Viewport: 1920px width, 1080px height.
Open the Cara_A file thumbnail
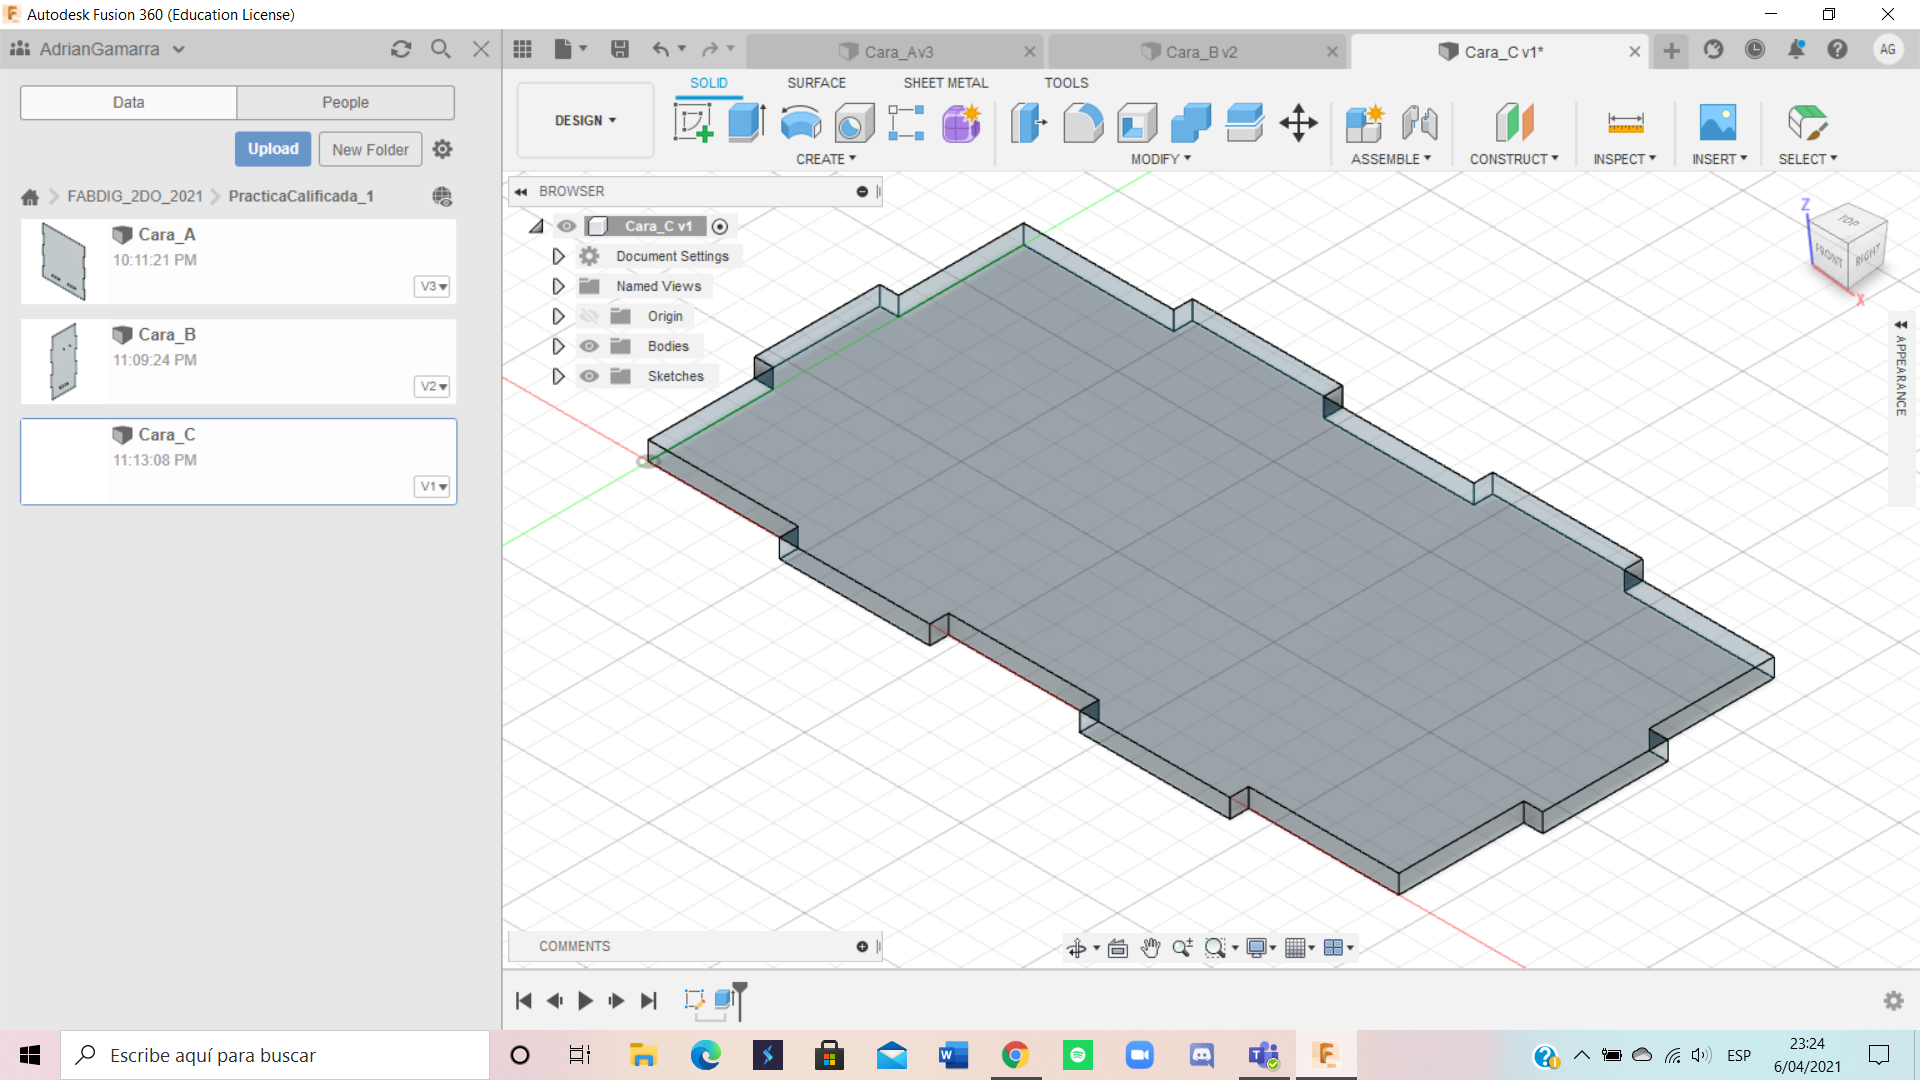pos(64,261)
